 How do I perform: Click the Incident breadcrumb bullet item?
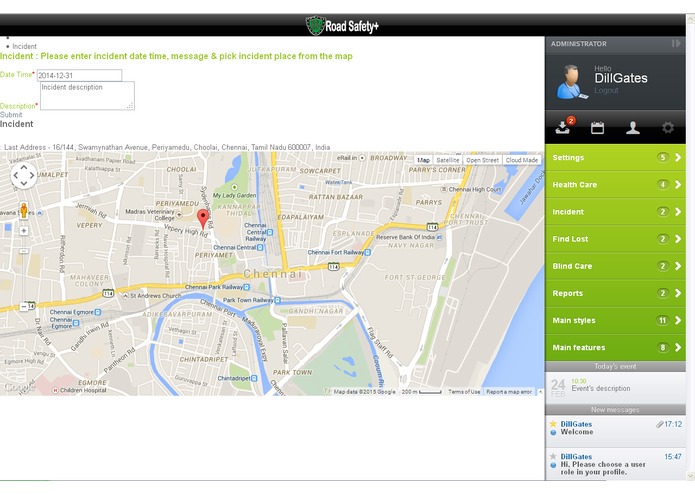coord(24,46)
